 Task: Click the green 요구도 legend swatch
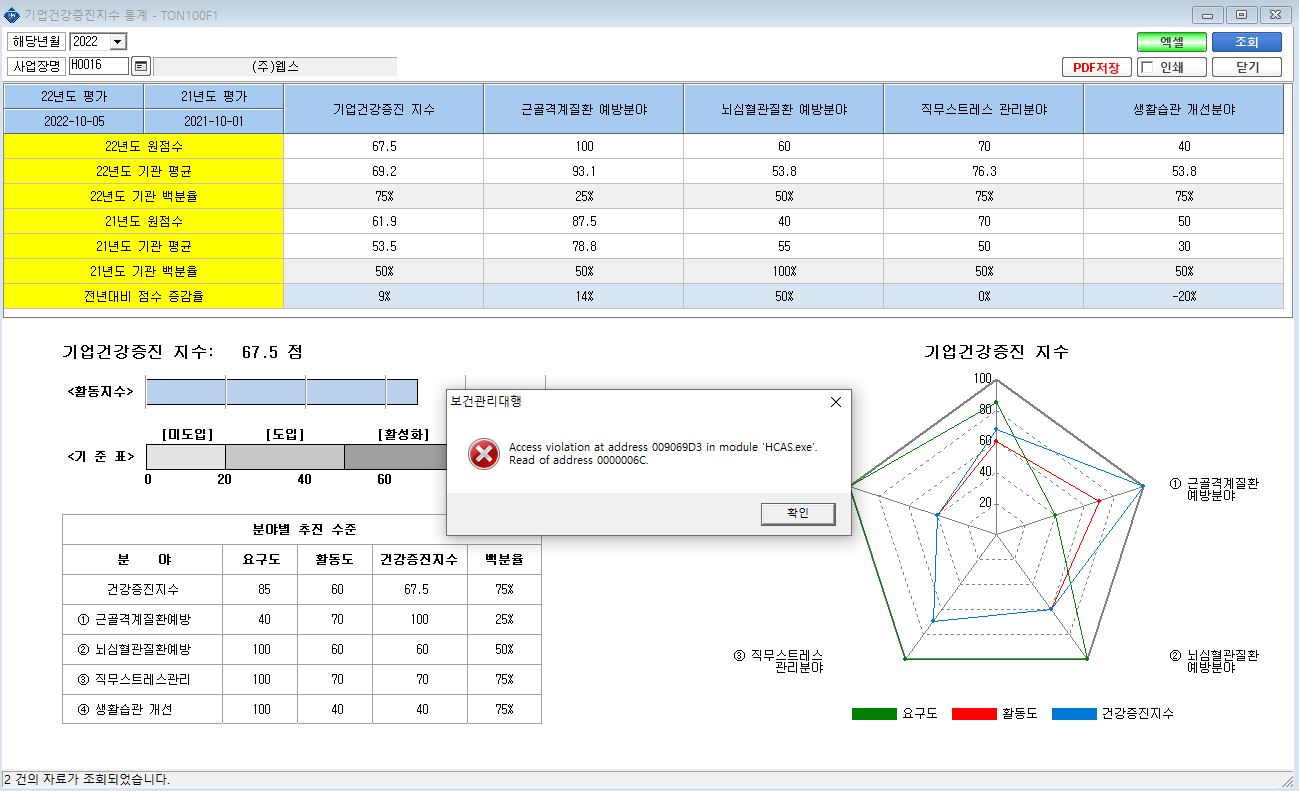click(874, 714)
